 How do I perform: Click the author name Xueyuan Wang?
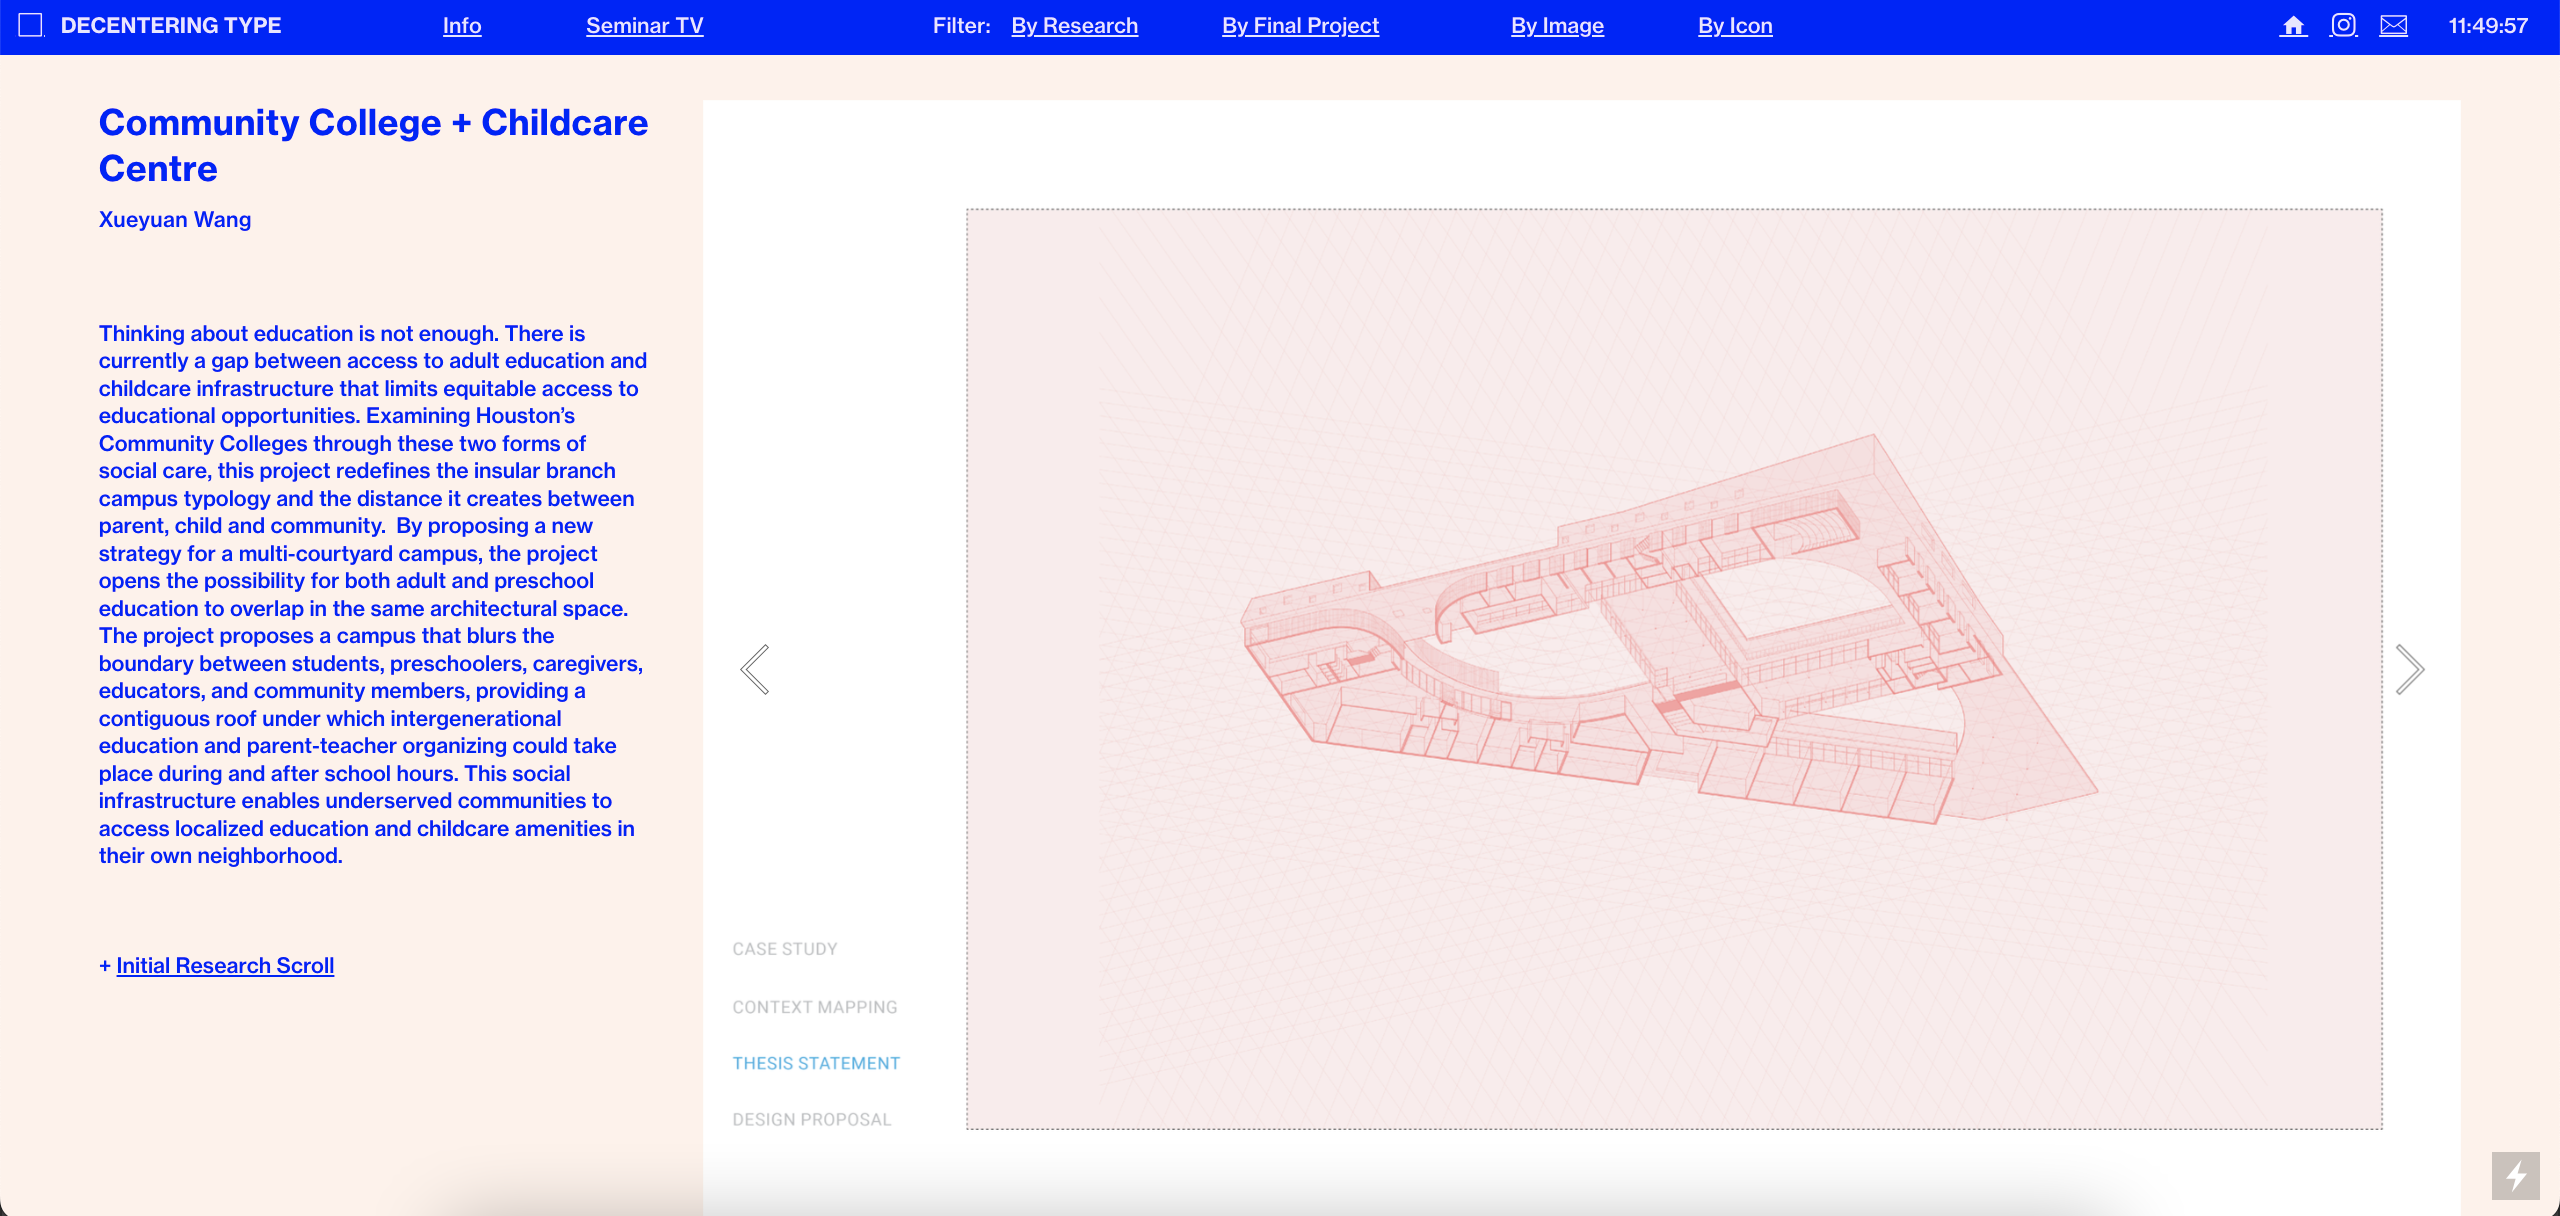[x=175, y=219]
